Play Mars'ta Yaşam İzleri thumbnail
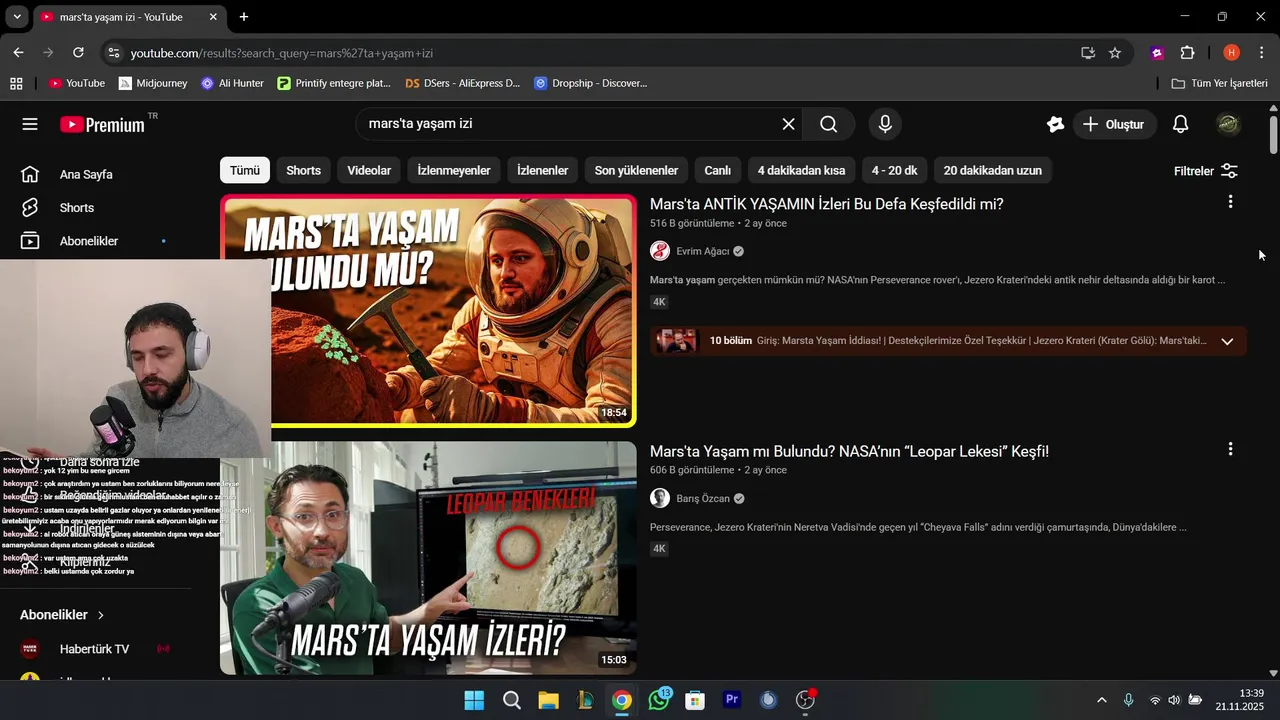This screenshot has height=720, width=1280. 428,558
